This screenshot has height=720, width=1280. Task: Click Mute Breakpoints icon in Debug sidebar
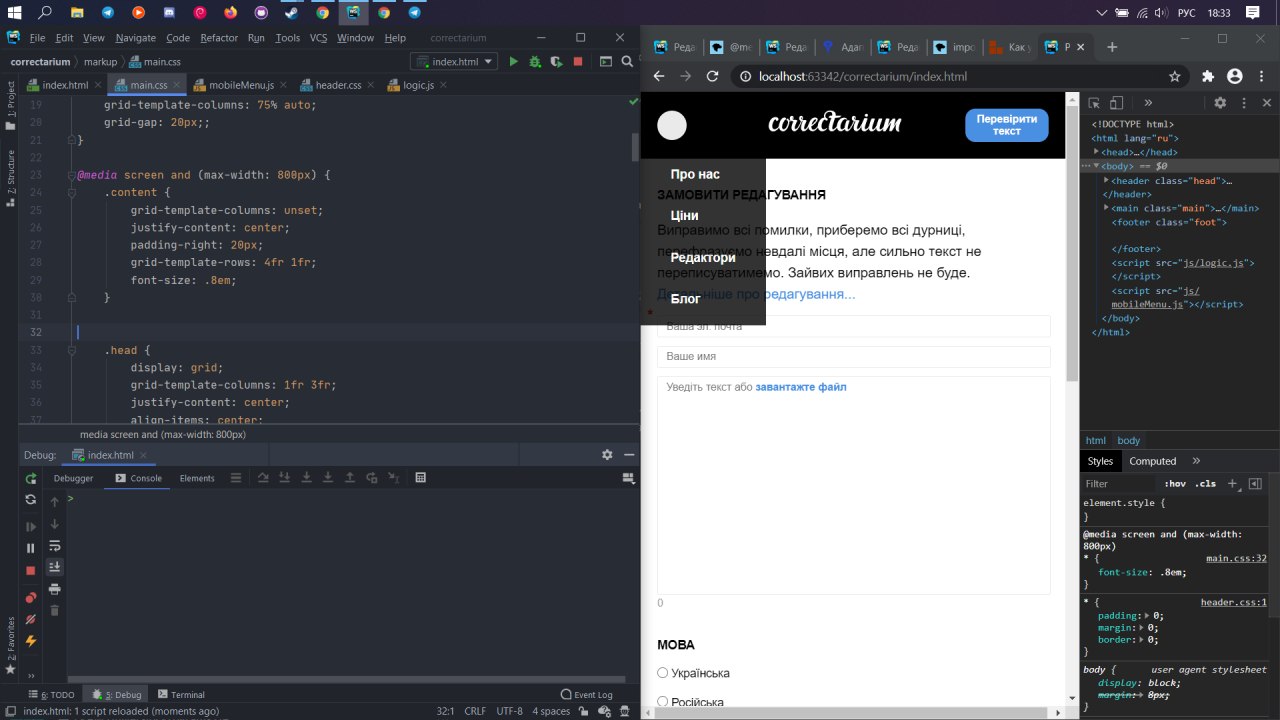point(31,619)
